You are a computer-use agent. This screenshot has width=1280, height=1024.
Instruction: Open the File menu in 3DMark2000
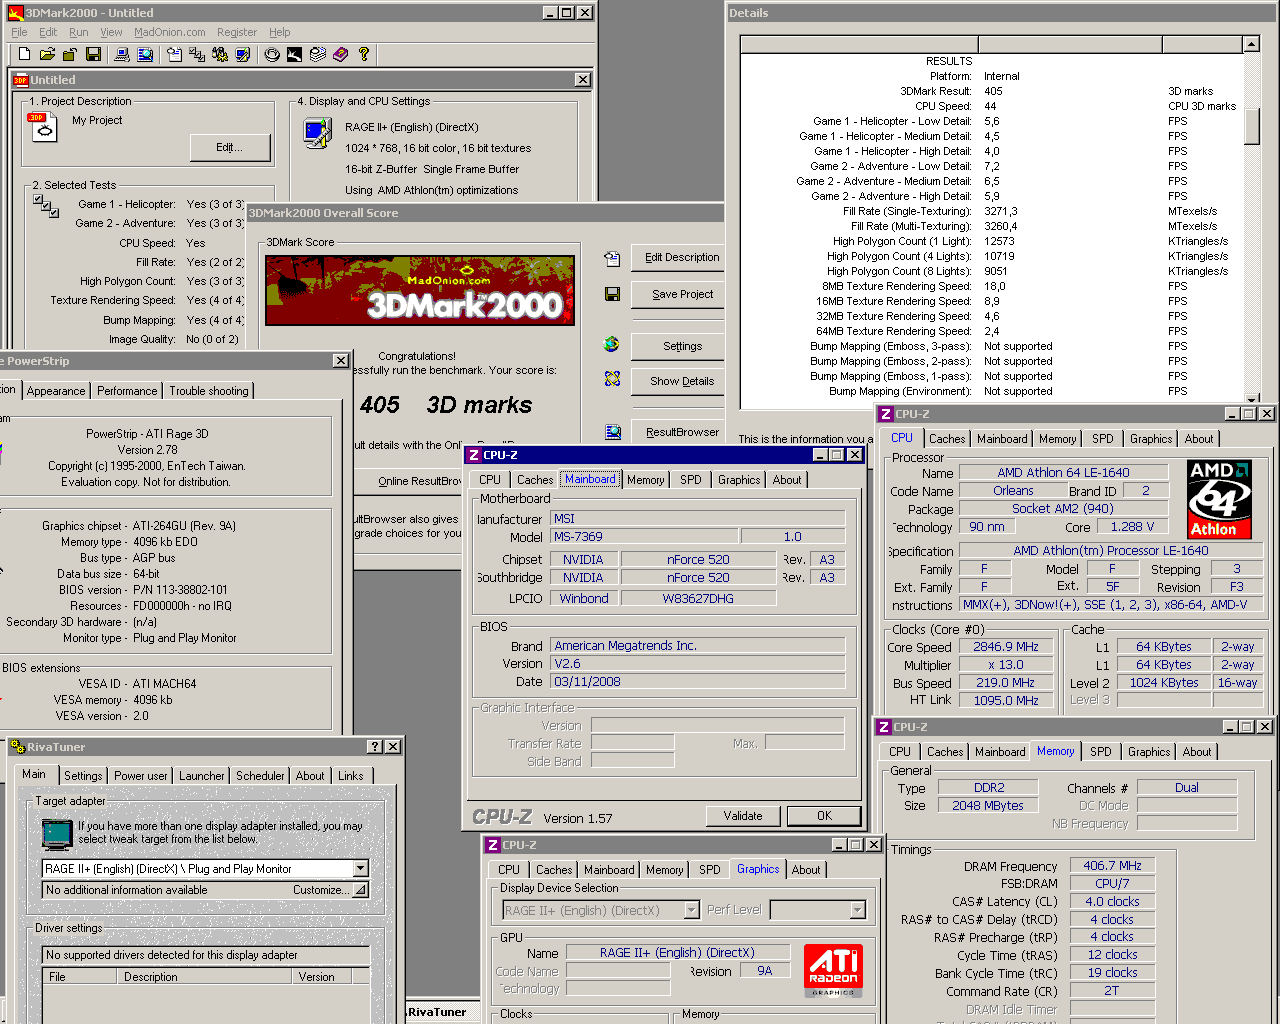point(19,32)
